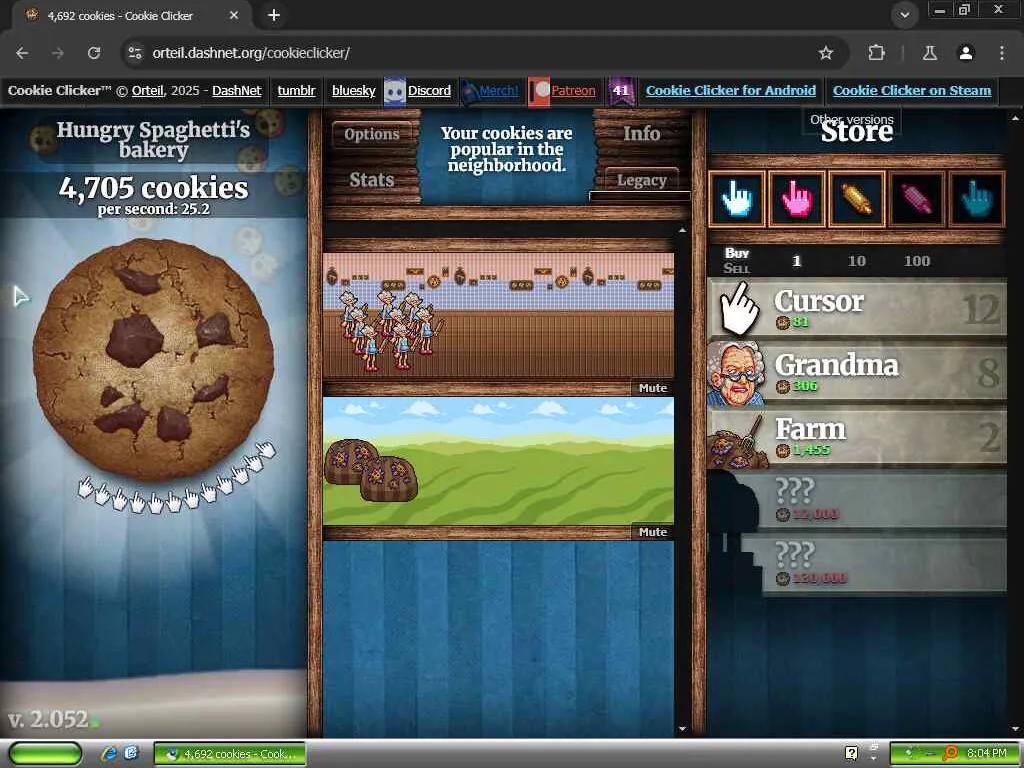This screenshot has height=768, width=1024.
Task: Click the Patreon logo icon
Action: point(539,91)
